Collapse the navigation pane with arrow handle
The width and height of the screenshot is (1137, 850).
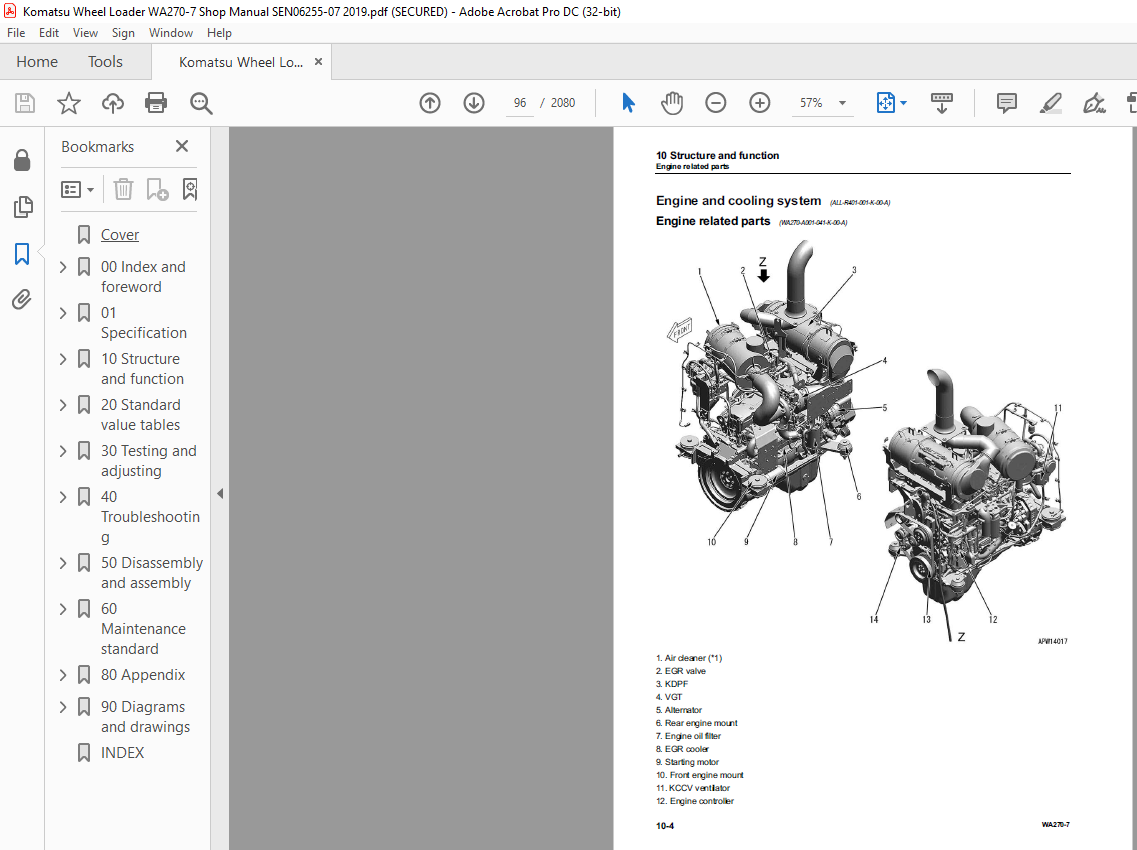click(220, 494)
